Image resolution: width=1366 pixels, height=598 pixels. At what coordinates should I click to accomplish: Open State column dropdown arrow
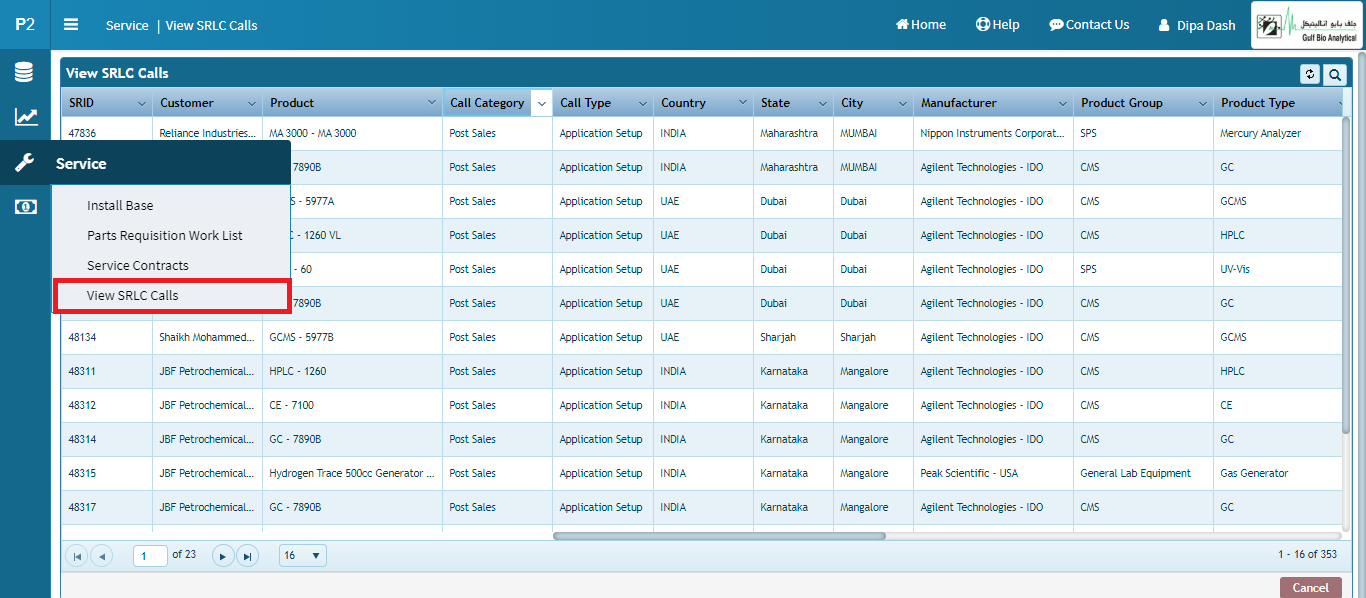point(823,103)
